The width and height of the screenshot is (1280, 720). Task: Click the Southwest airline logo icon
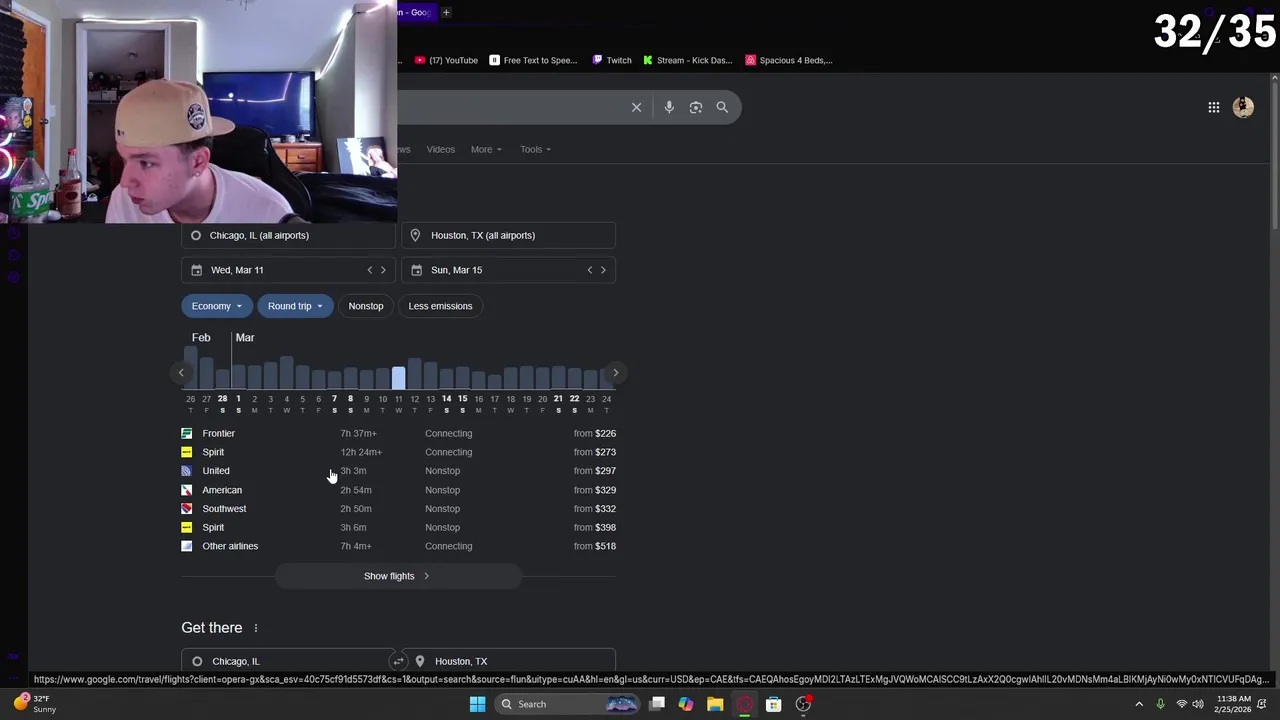tap(187, 508)
